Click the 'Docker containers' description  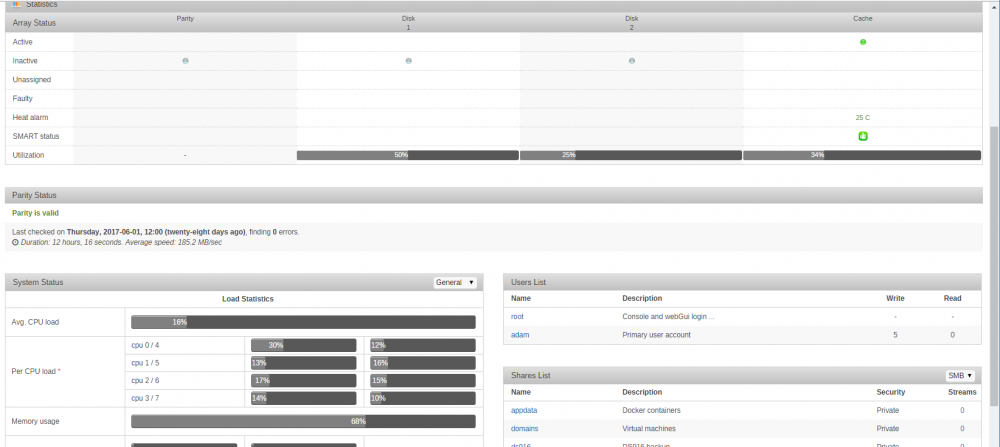pyautogui.click(x=651, y=410)
